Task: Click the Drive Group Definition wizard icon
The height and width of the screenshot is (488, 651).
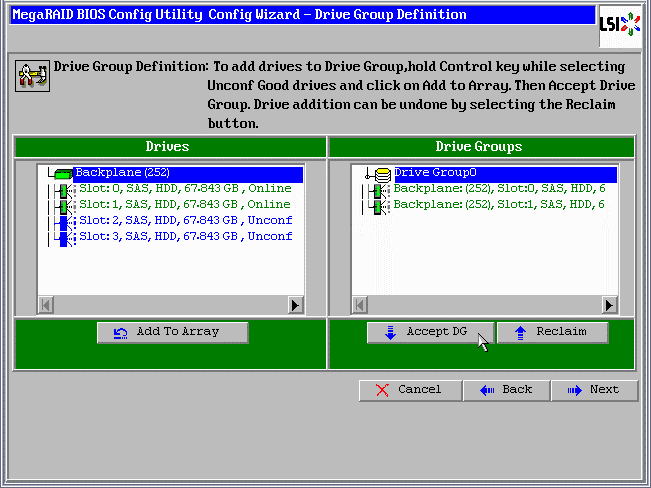Action: [x=32, y=76]
